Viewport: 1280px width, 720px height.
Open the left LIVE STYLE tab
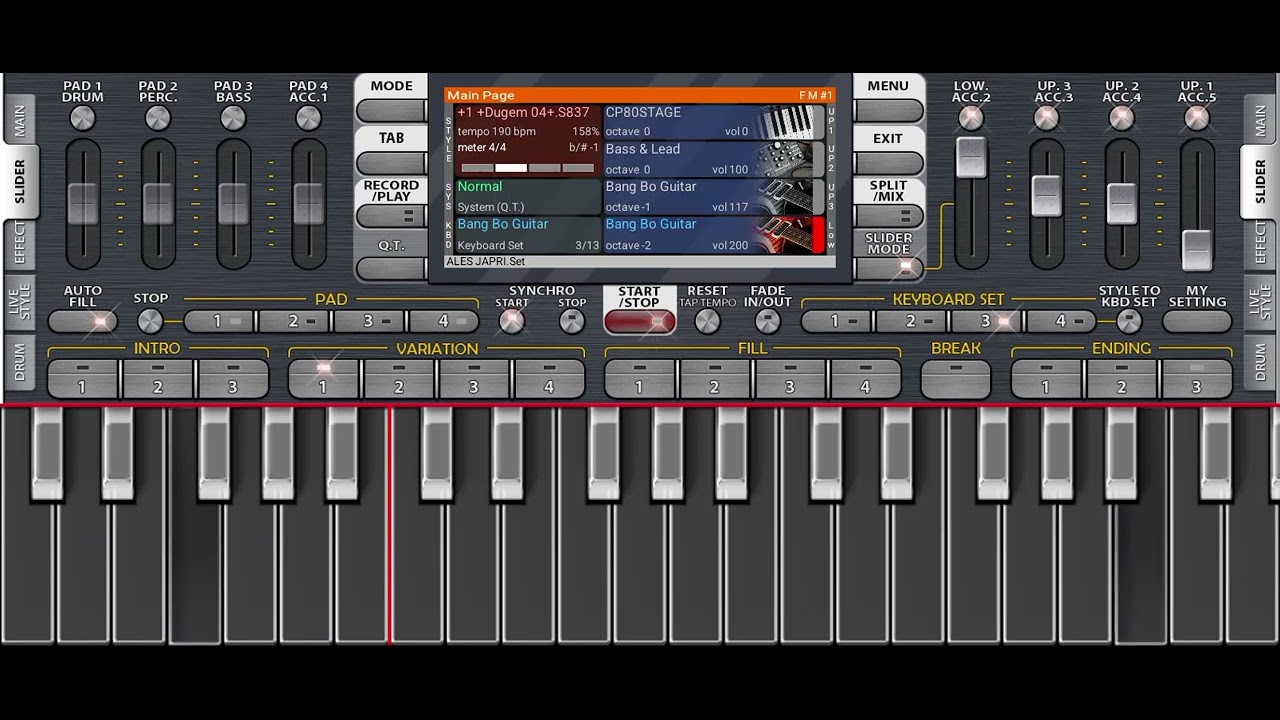click(x=20, y=302)
